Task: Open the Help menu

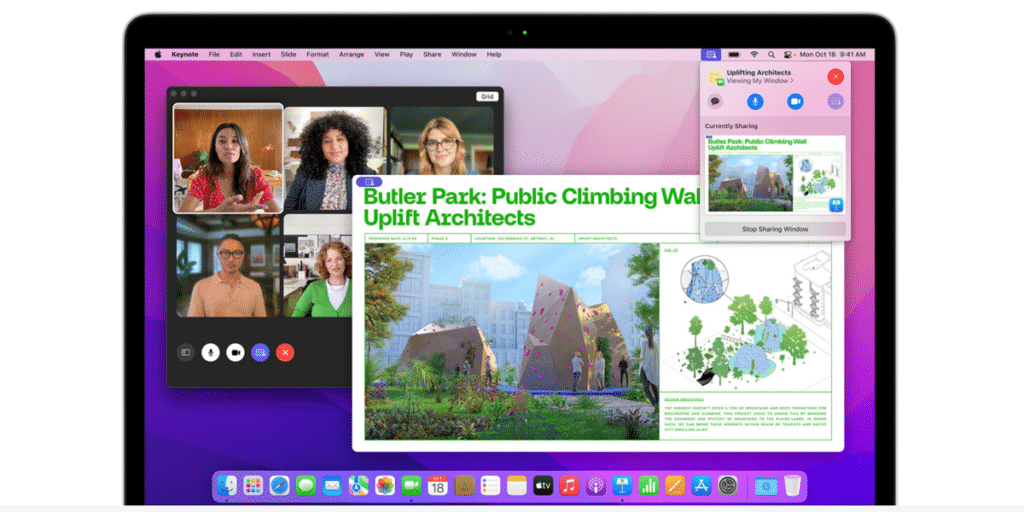Action: click(494, 55)
